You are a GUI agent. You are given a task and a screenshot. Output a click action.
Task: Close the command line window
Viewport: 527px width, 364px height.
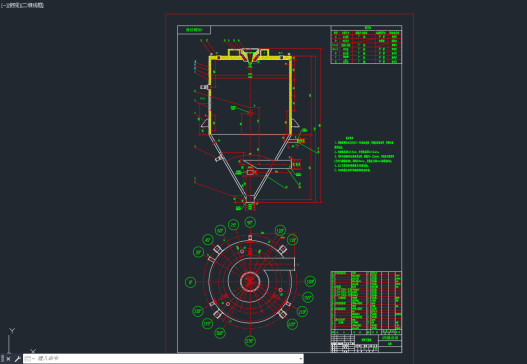point(8,359)
